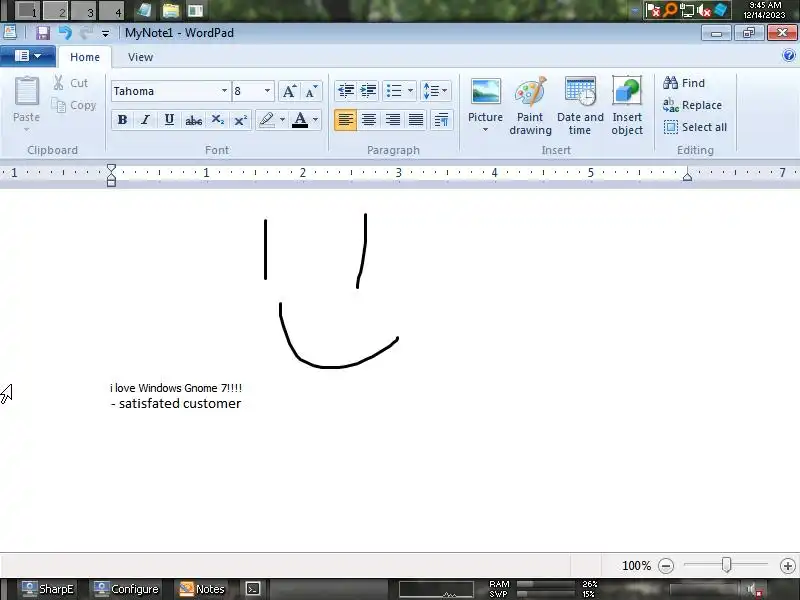Open text color dropdown arrow
Image resolution: width=800 pixels, height=600 pixels.
pos(315,120)
